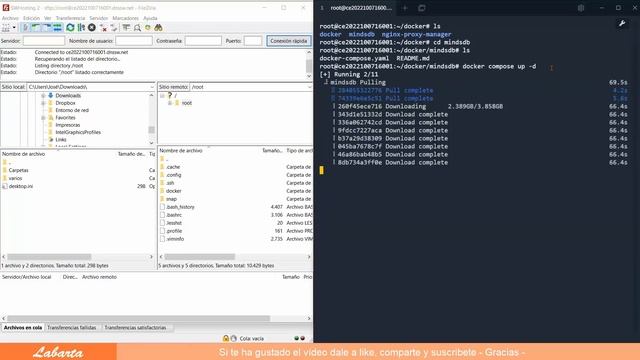The width and height of the screenshot is (640, 360).
Task: Expand the Dropbox folder tree node
Action: point(43,103)
